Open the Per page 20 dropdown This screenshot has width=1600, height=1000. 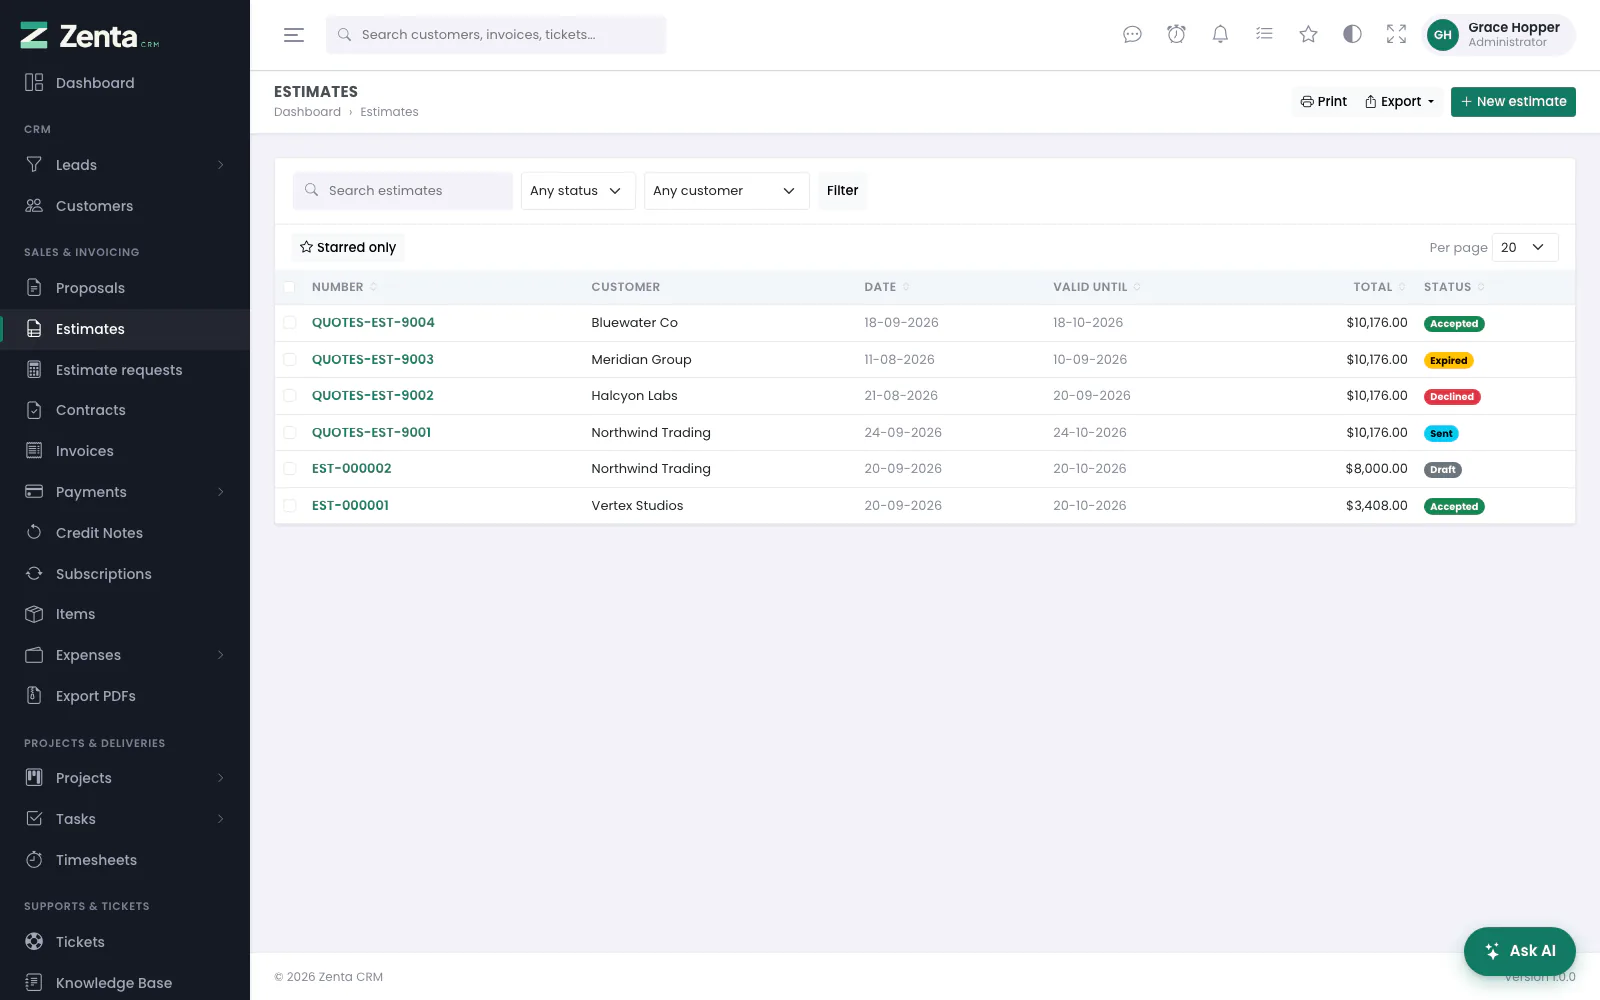click(x=1525, y=247)
